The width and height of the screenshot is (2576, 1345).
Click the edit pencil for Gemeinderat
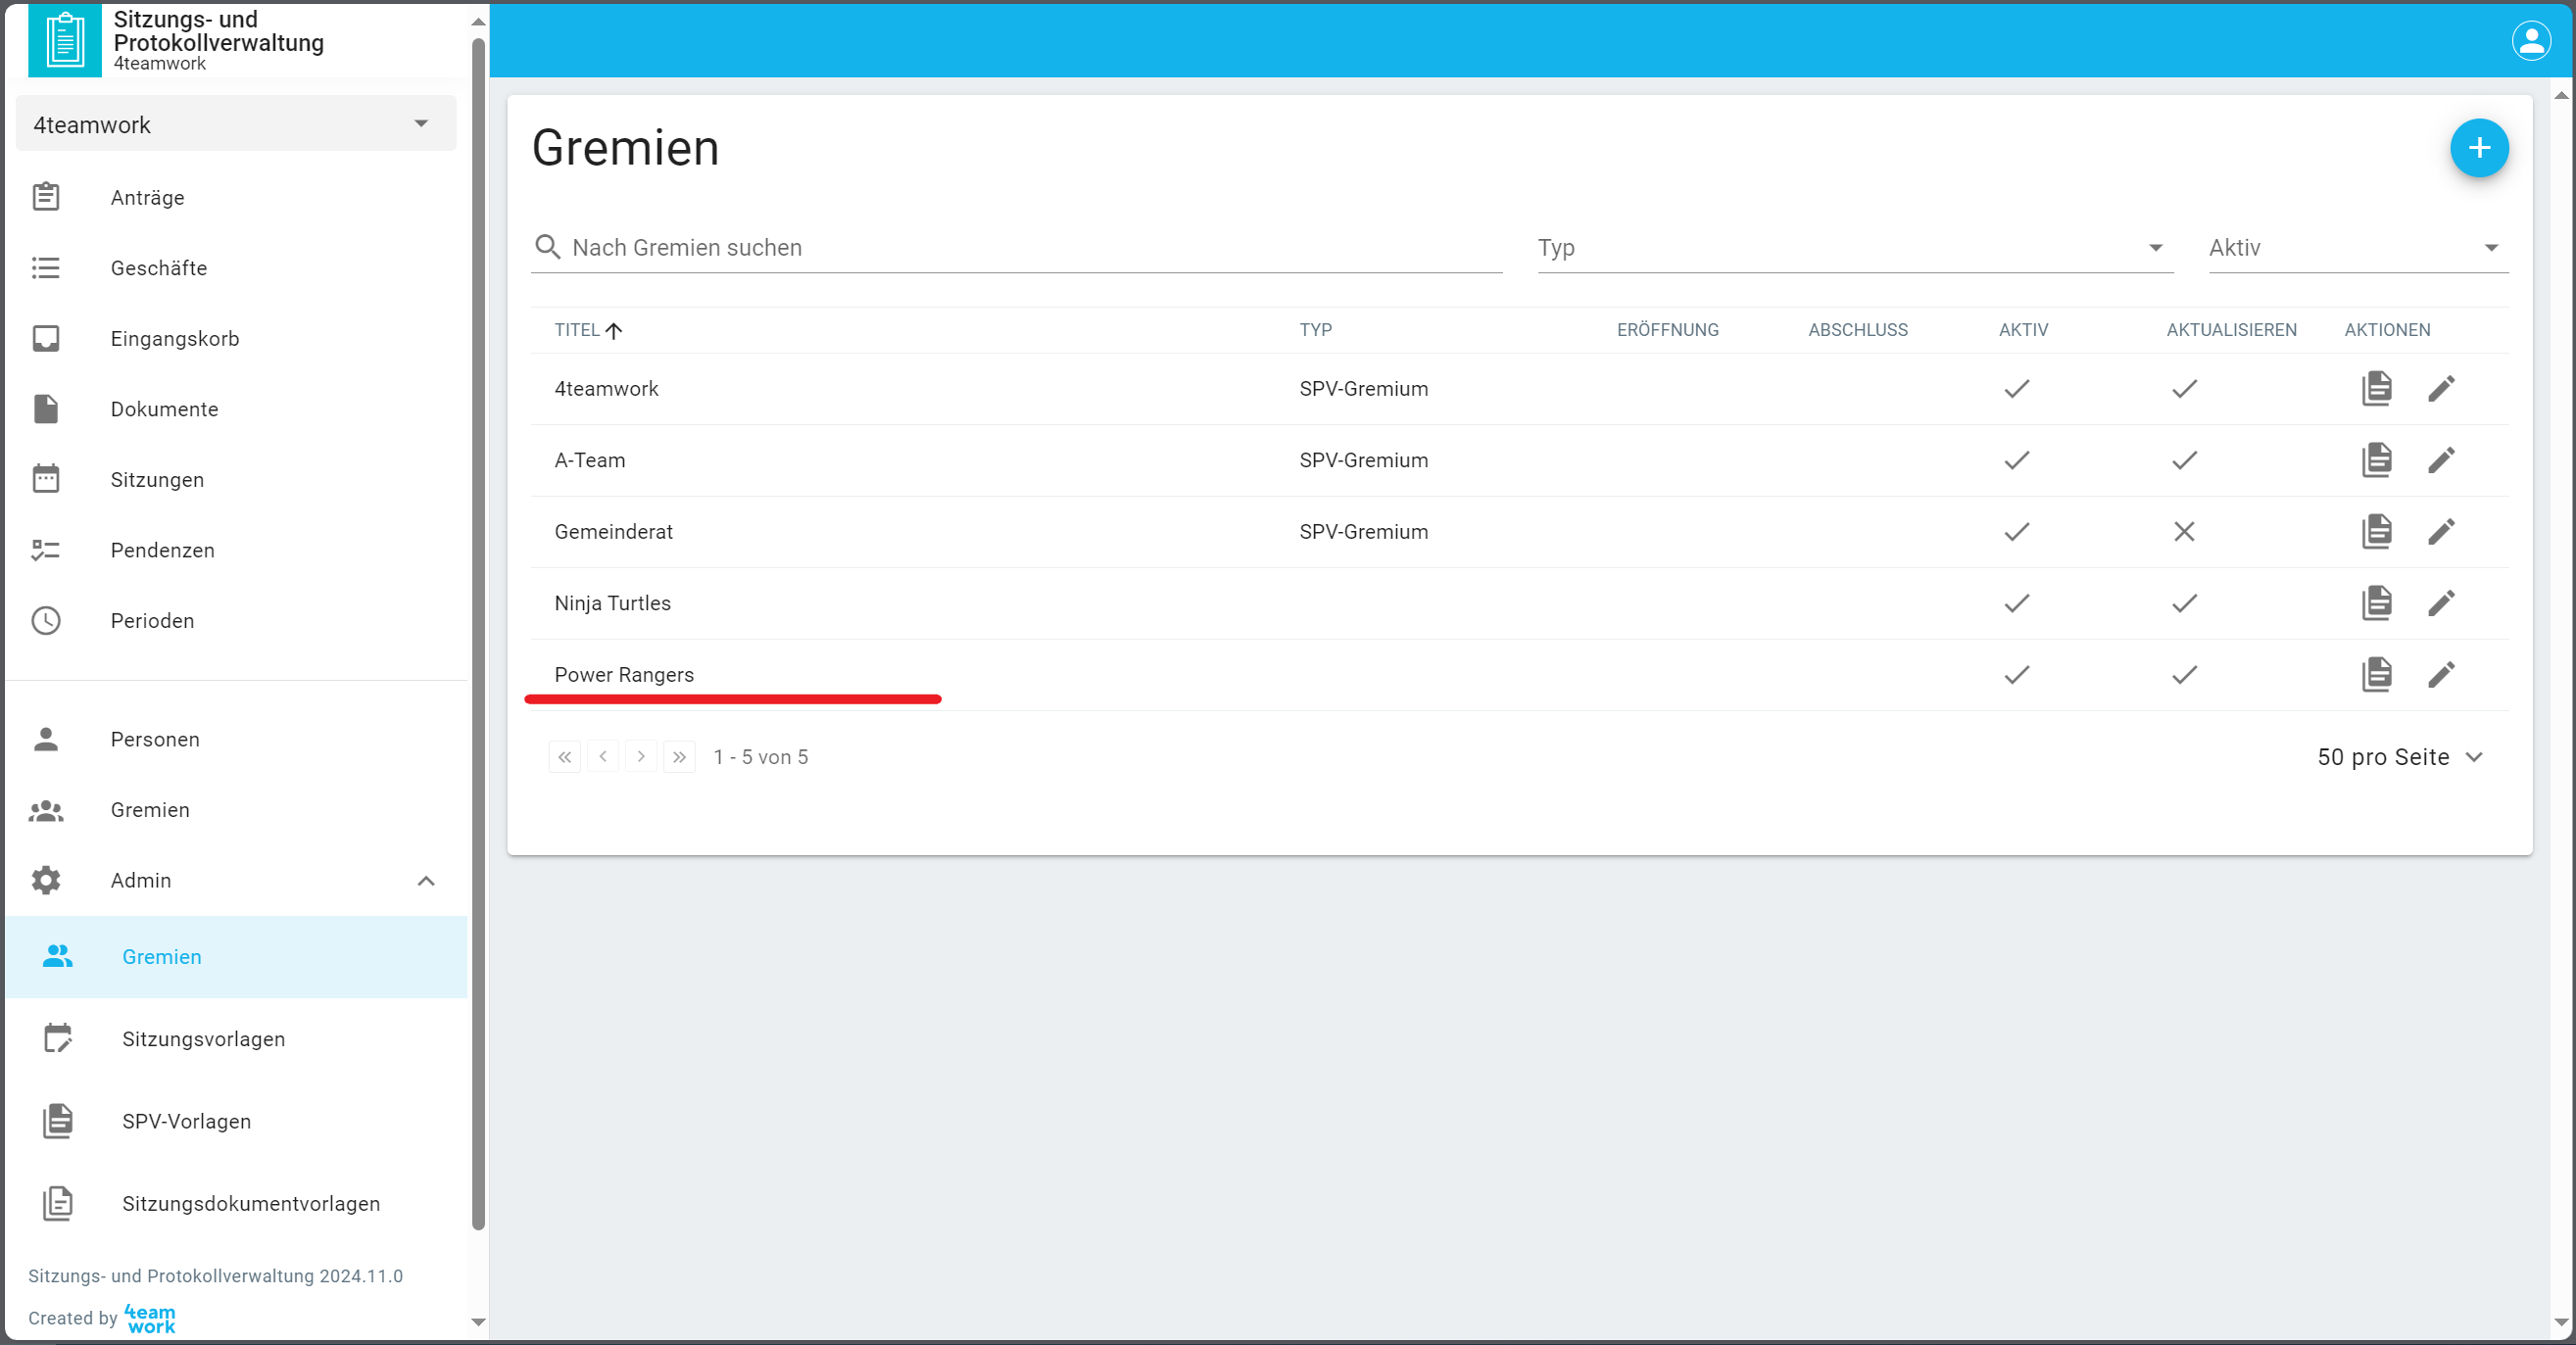pos(2440,532)
